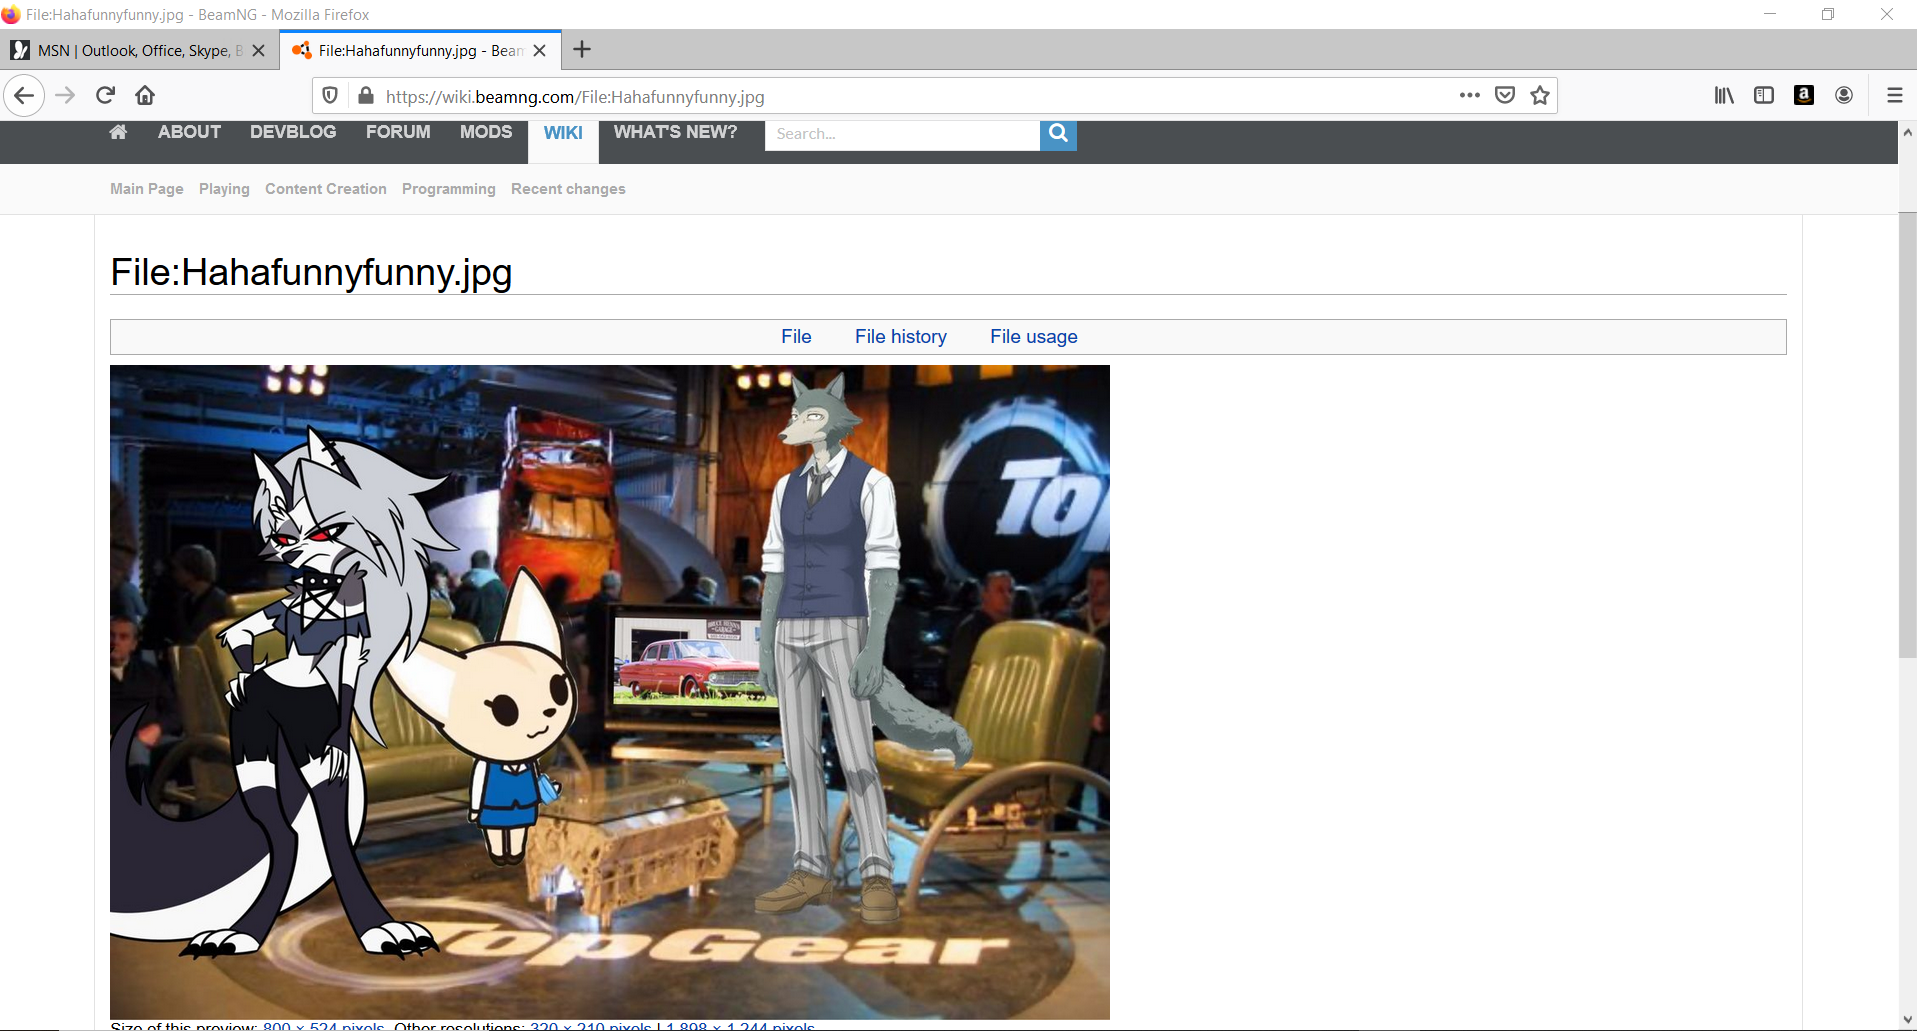The height and width of the screenshot is (1031, 1917).
Task: Open Firefox account menu
Action: coord(1844,96)
